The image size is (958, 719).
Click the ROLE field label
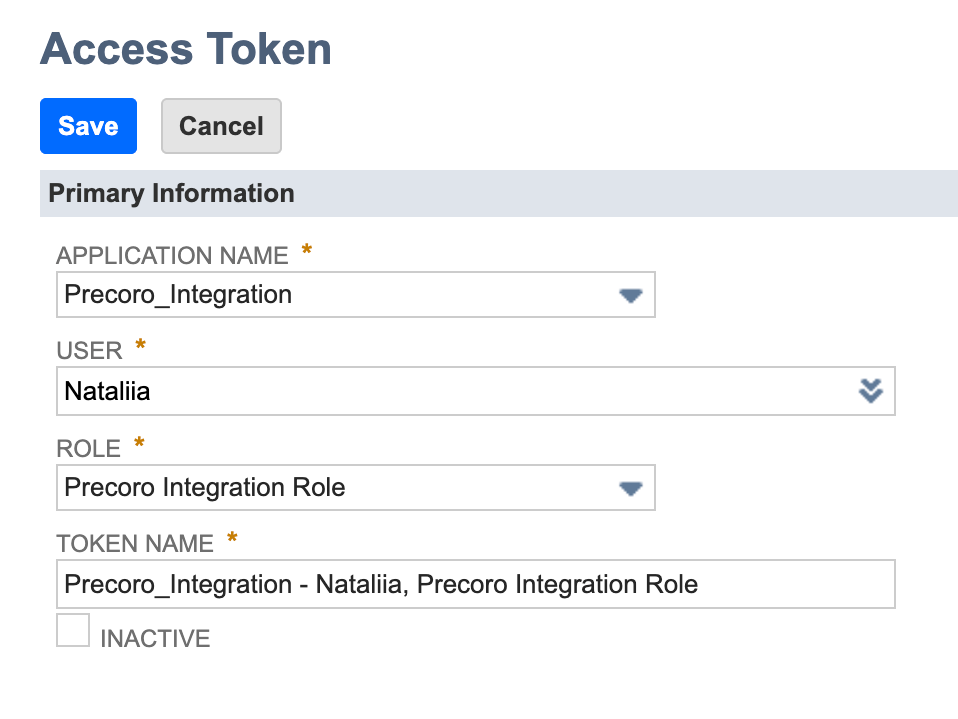pyautogui.click(x=89, y=448)
